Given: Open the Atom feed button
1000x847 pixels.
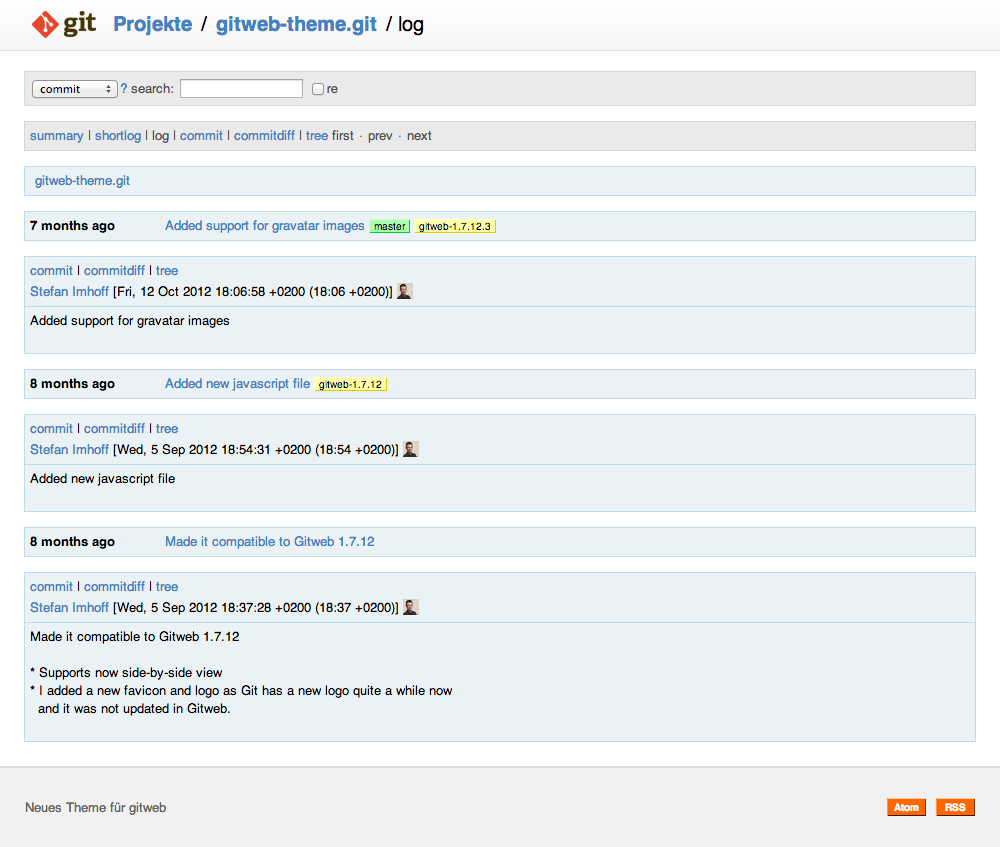Looking at the screenshot, I should [x=906, y=807].
